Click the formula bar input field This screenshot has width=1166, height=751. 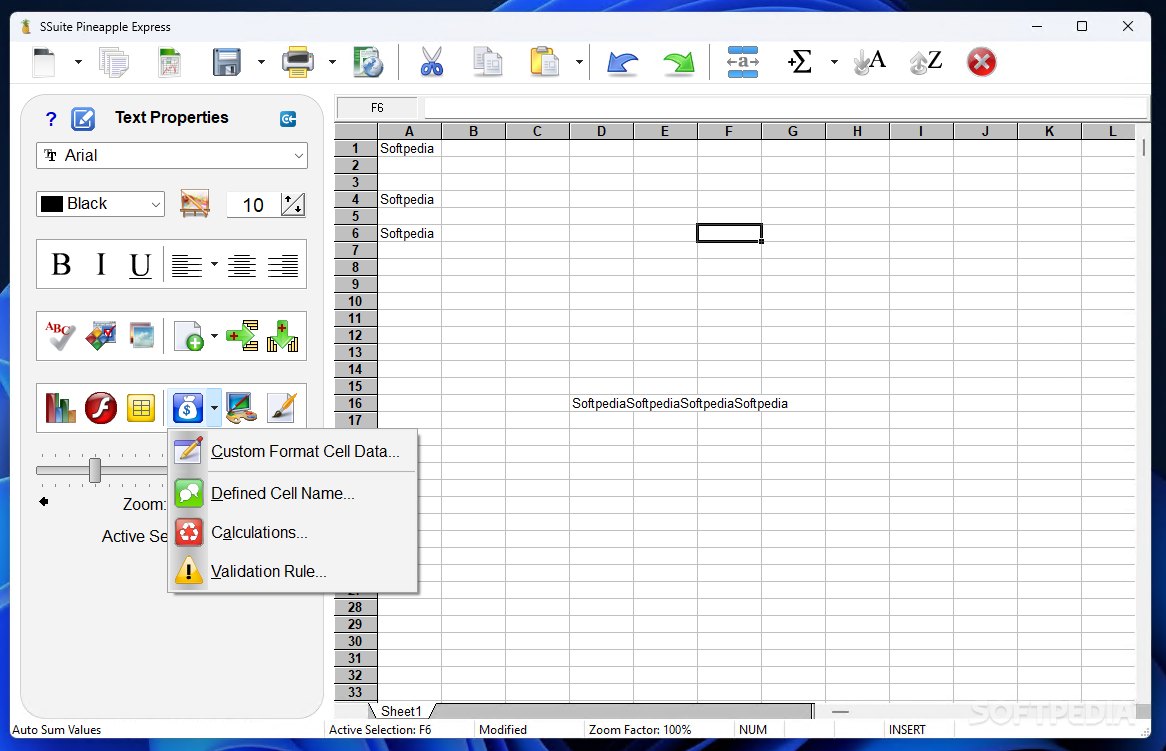[785, 108]
